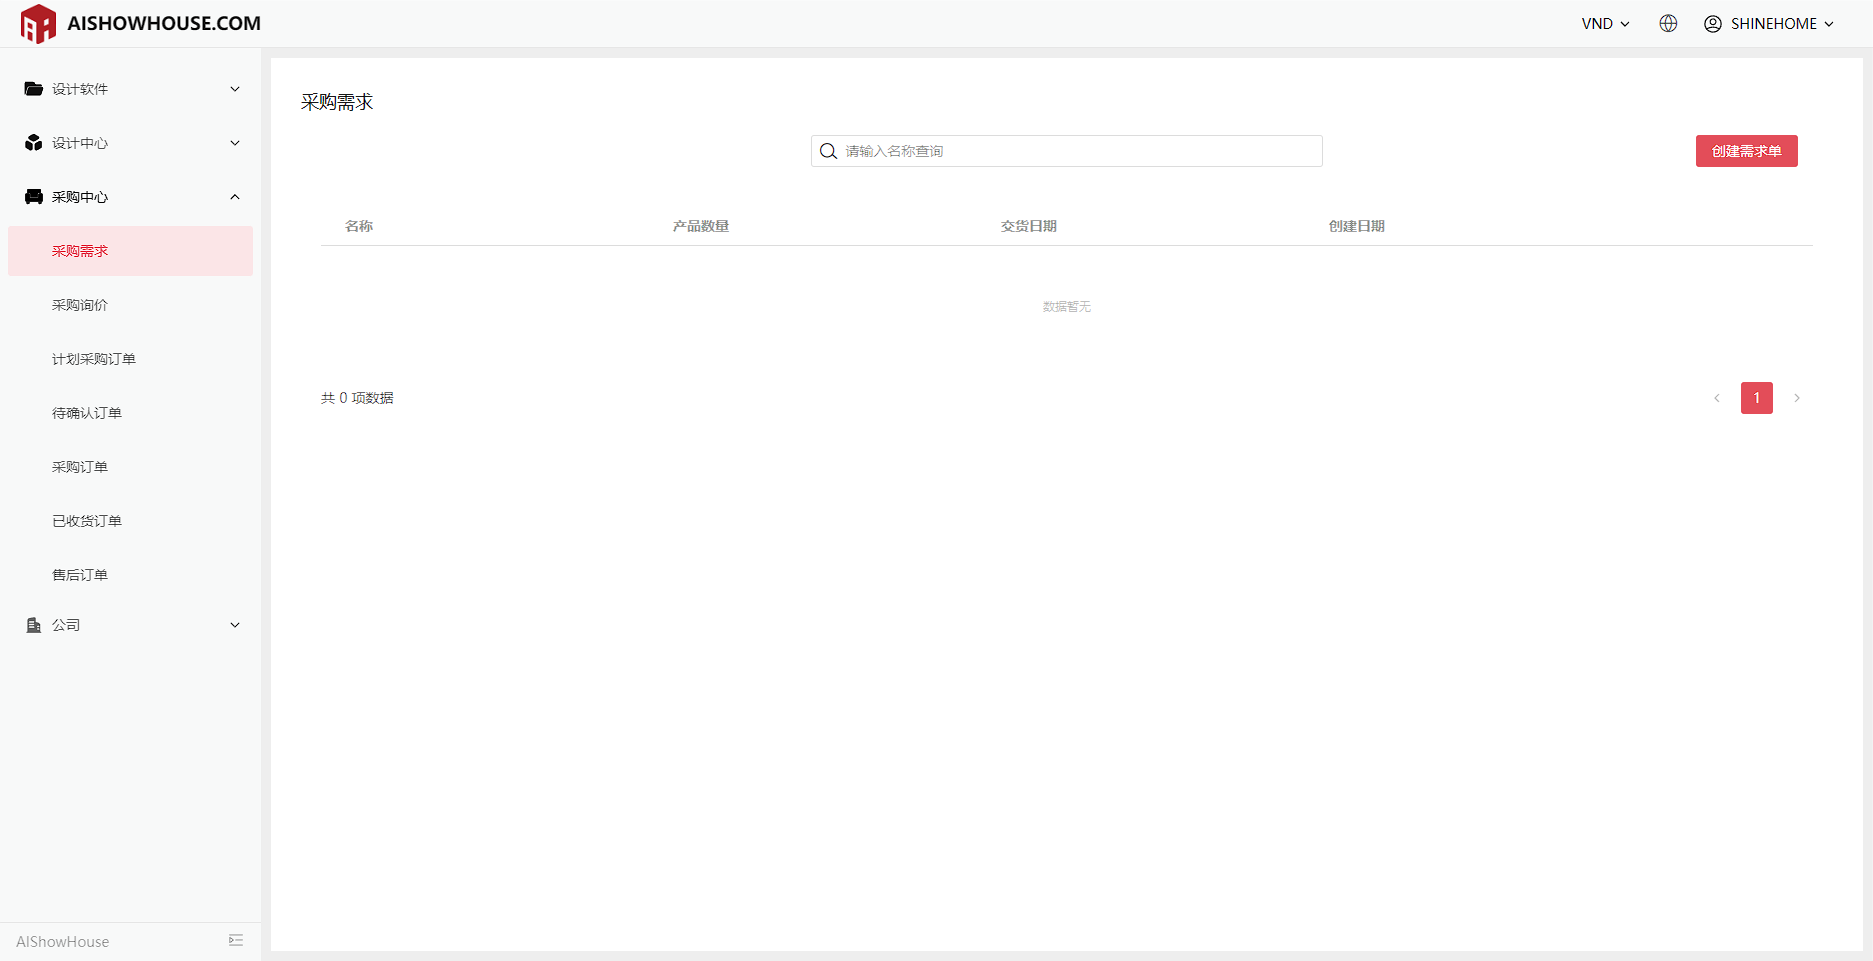Open the VND currency dropdown
This screenshot has height=961, width=1873.
pos(1605,23)
